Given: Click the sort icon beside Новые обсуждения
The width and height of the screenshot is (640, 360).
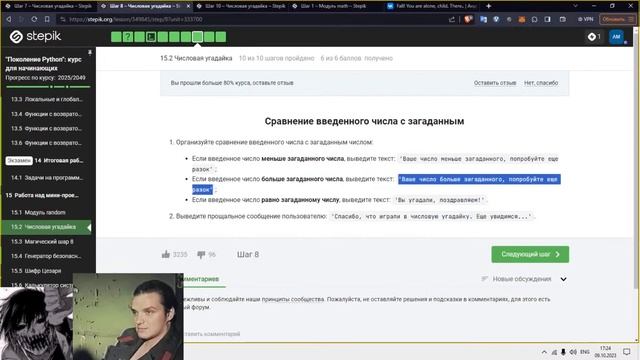Looking at the screenshot, I should [484, 279].
